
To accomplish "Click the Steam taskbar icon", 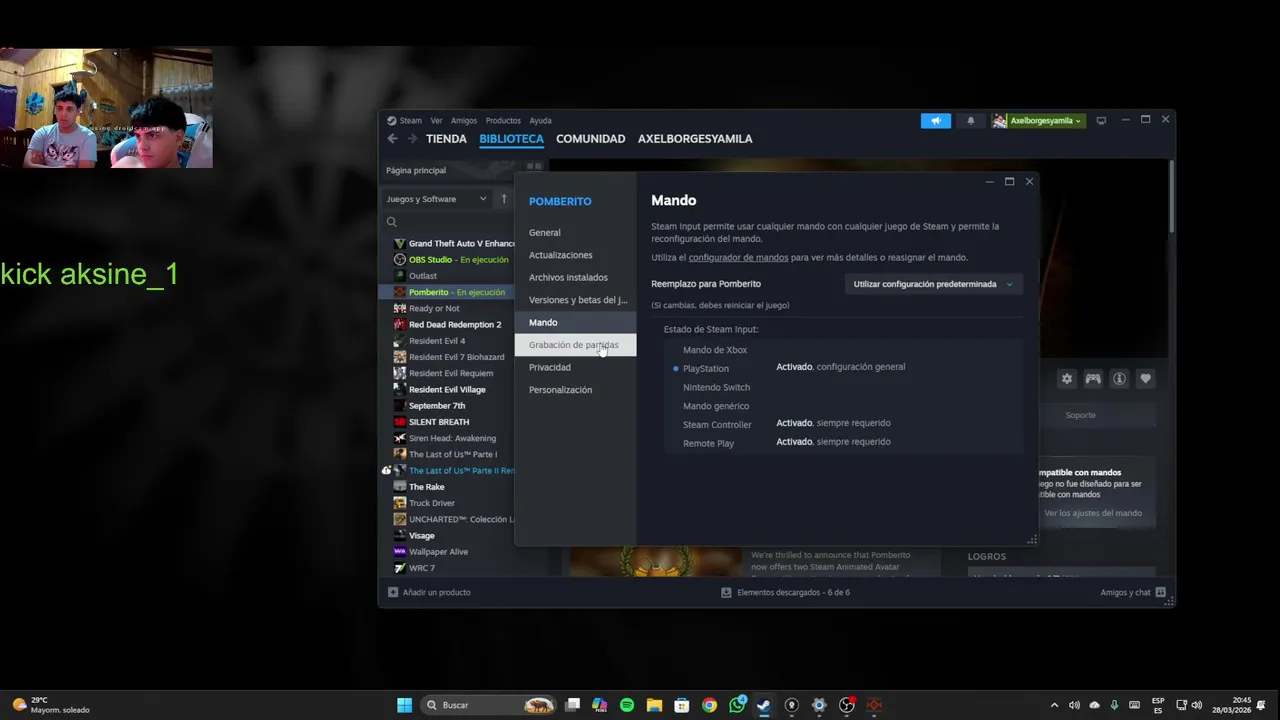I will [x=764, y=705].
